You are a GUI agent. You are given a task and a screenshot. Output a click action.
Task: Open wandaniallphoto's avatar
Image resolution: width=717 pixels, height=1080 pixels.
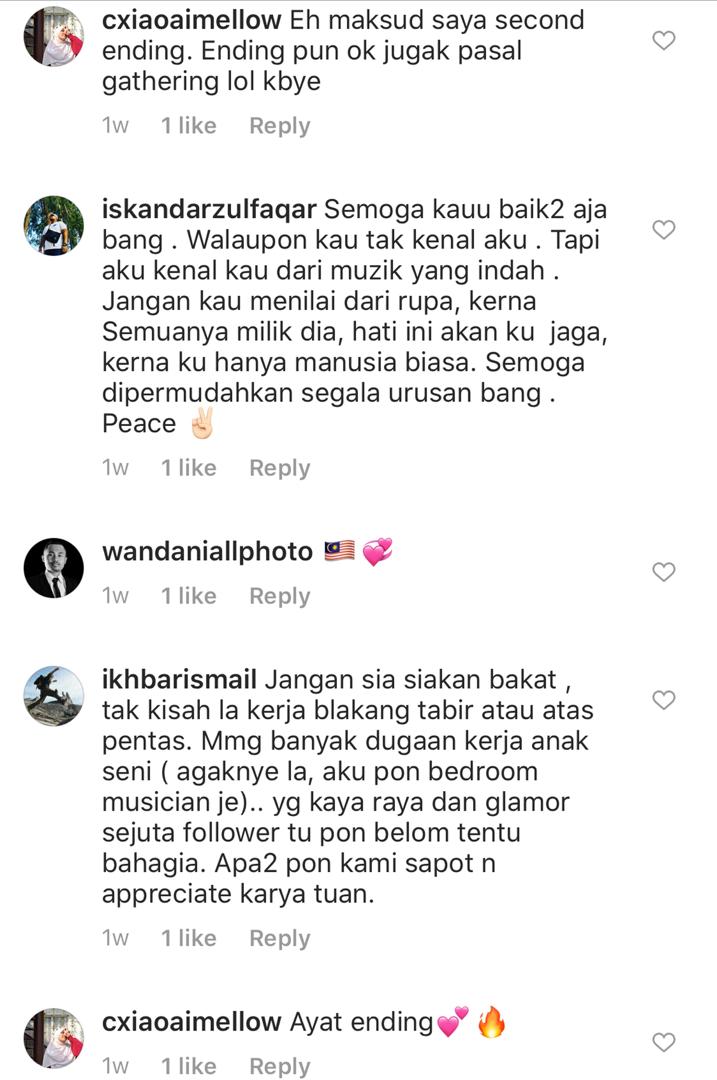coord(54,568)
